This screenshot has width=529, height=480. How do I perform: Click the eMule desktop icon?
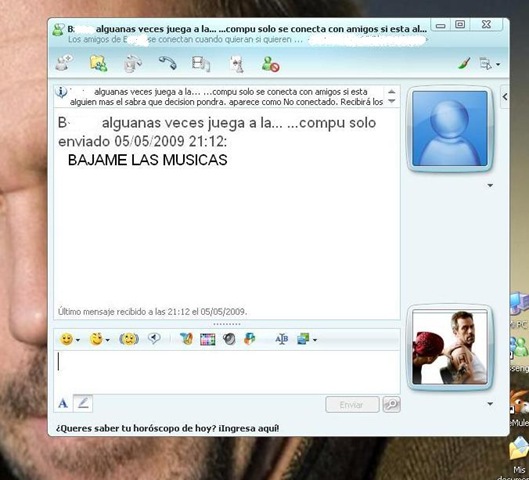519,406
